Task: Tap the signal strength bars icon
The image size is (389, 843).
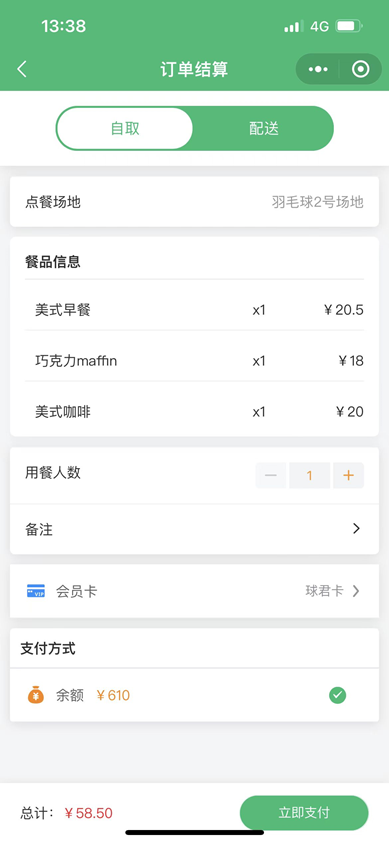Action: pos(293,26)
